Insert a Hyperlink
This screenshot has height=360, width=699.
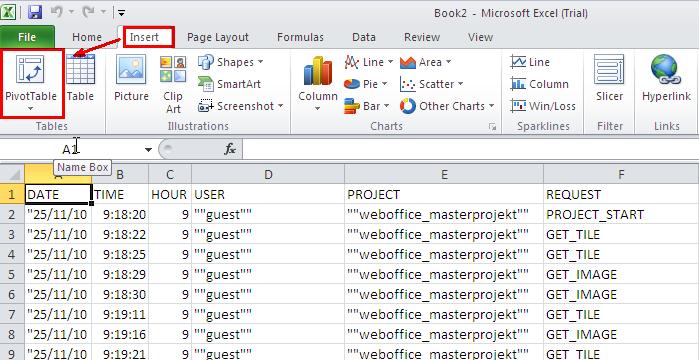[666, 77]
